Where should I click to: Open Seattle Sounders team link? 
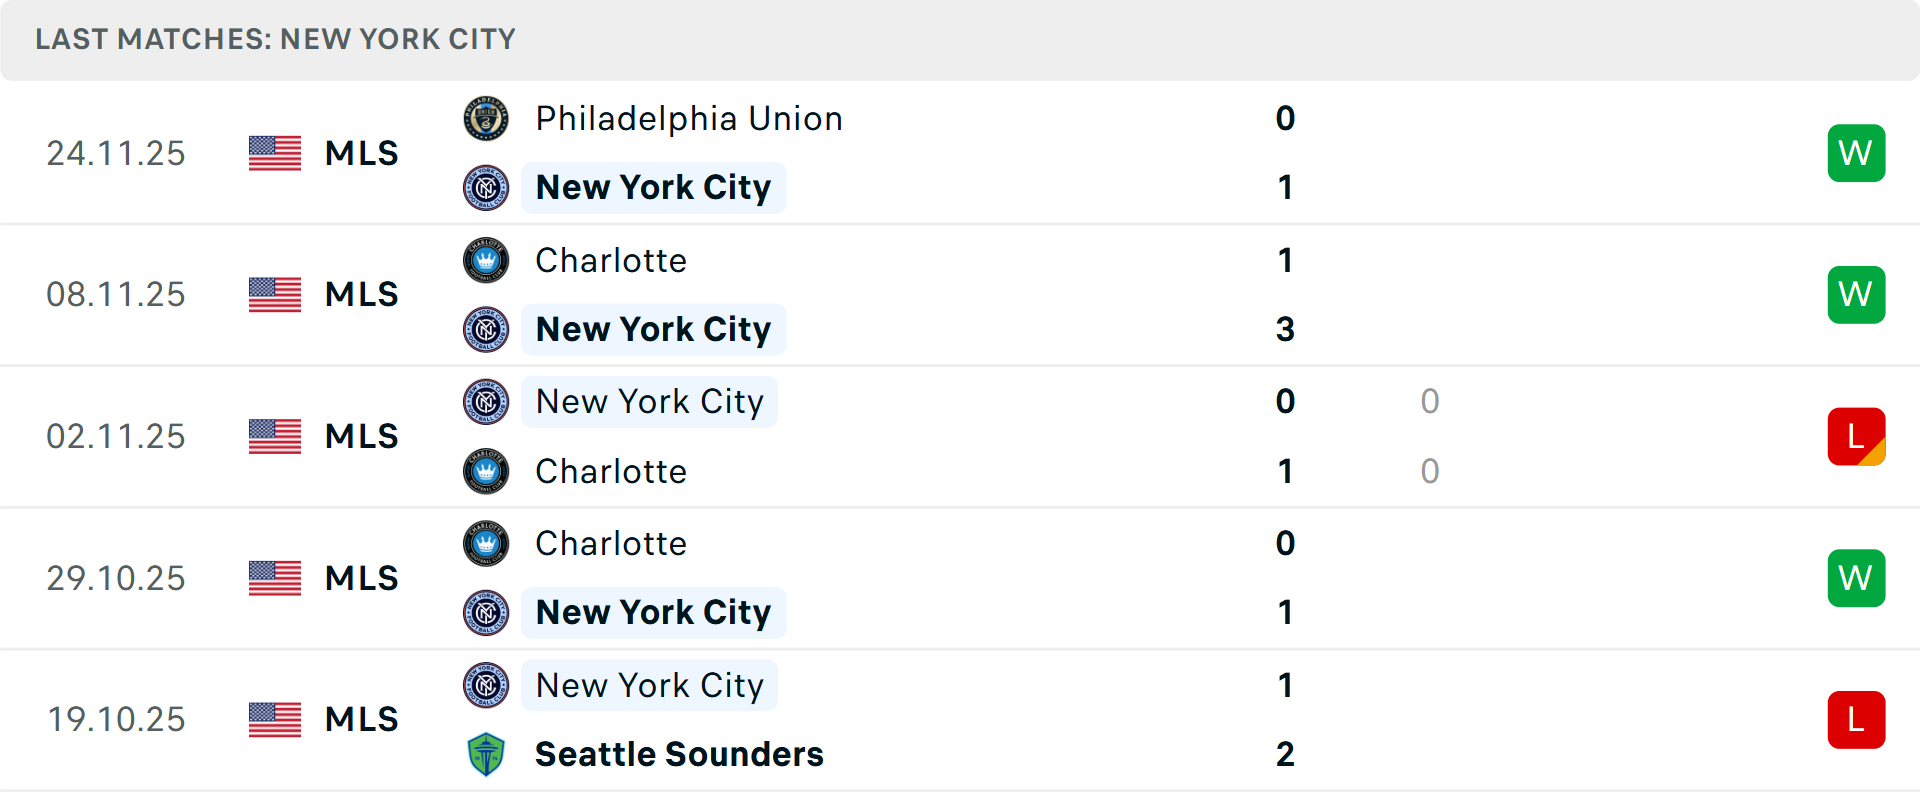coord(679,754)
